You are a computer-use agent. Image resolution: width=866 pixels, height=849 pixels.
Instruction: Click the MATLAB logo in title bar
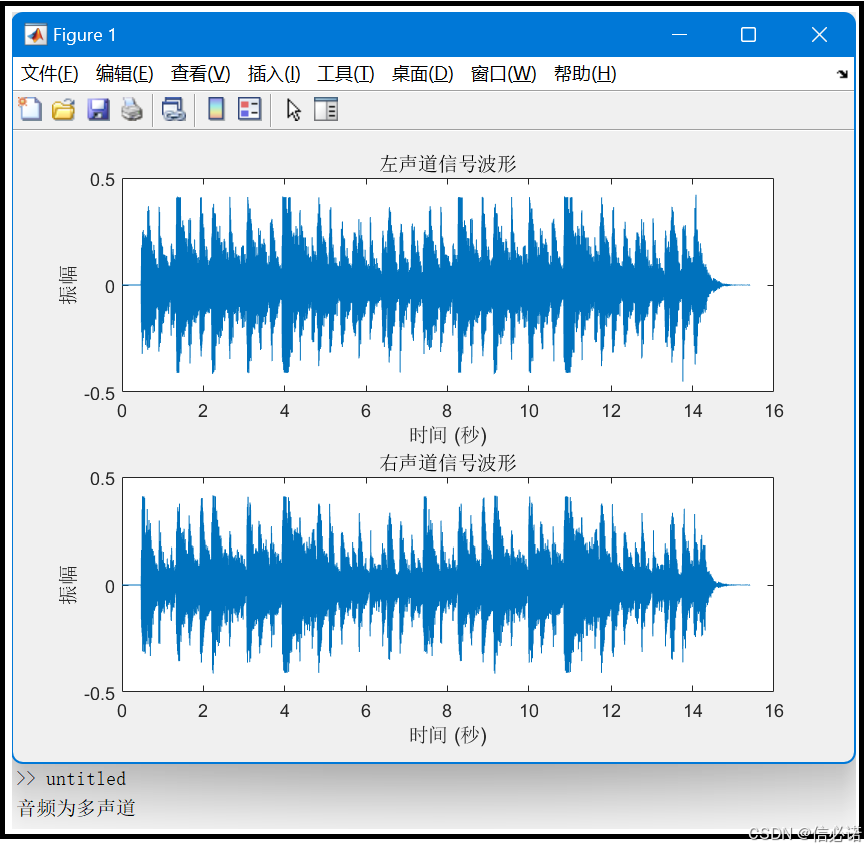pyautogui.click(x=35, y=35)
